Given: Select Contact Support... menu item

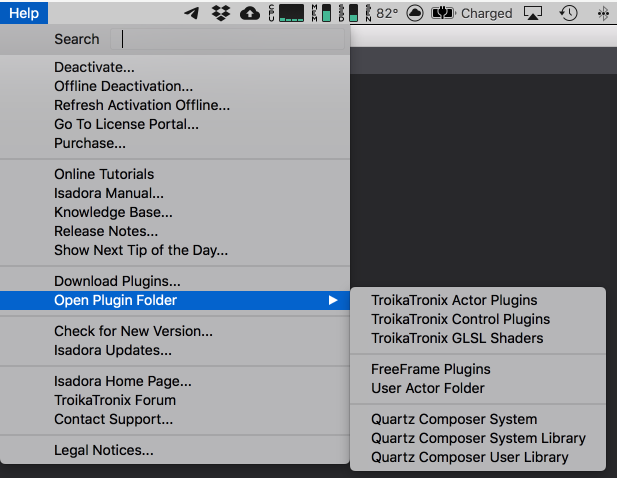Looking at the screenshot, I should pyautogui.click(x=175, y=419).
